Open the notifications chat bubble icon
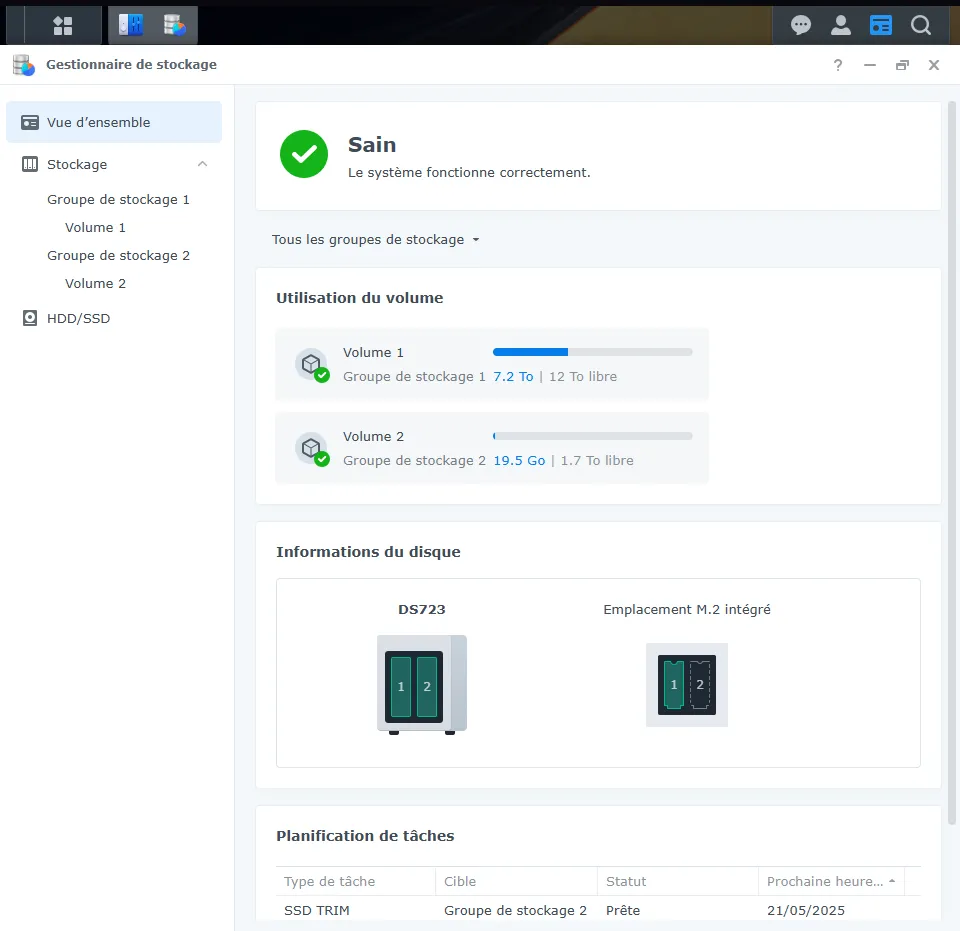Image resolution: width=960 pixels, height=931 pixels. 800,25
